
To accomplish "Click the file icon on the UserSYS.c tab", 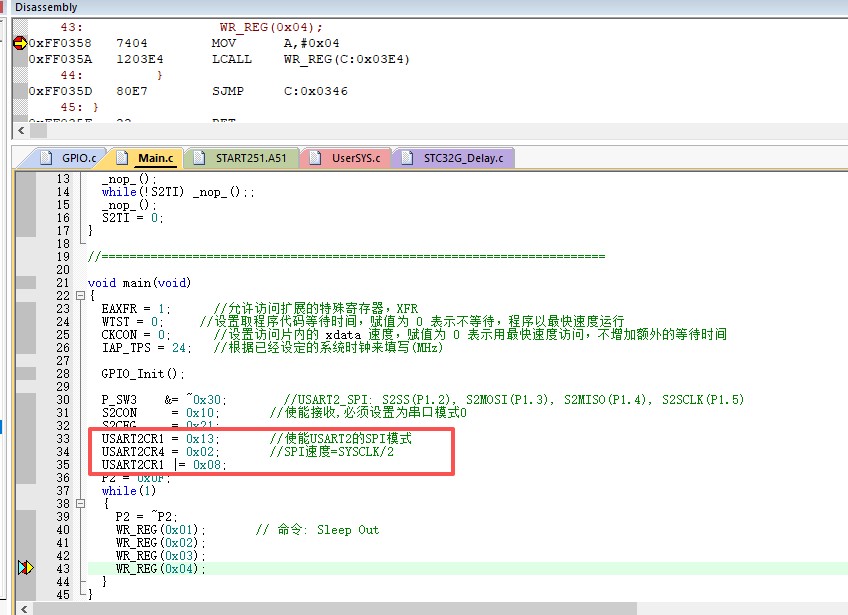I will [317, 158].
